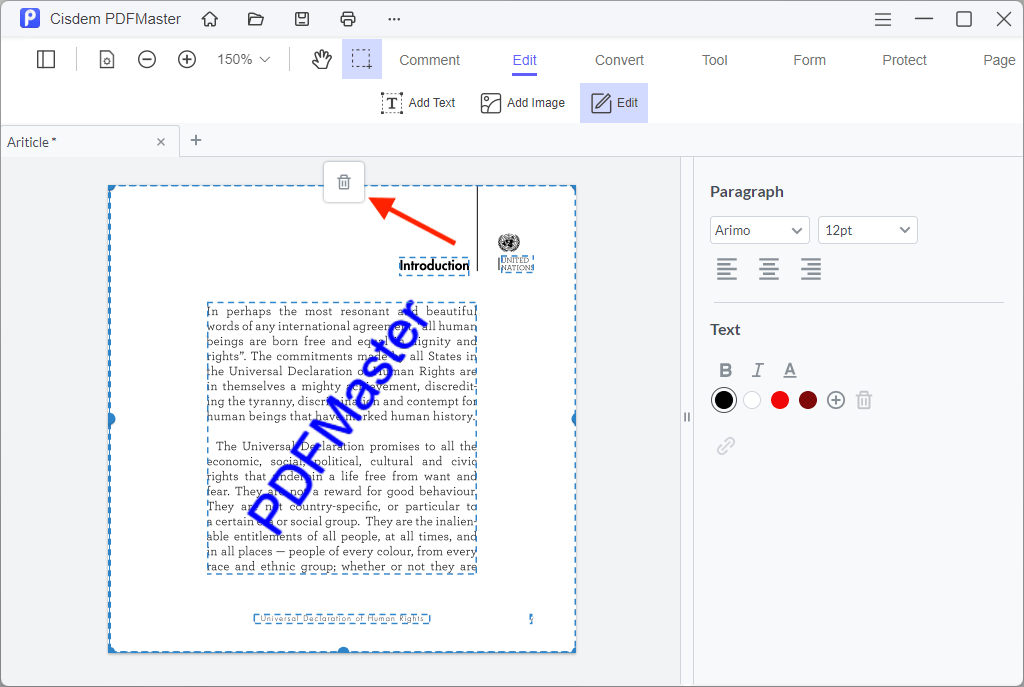
Task: Toggle bold text formatting
Action: (726, 370)
